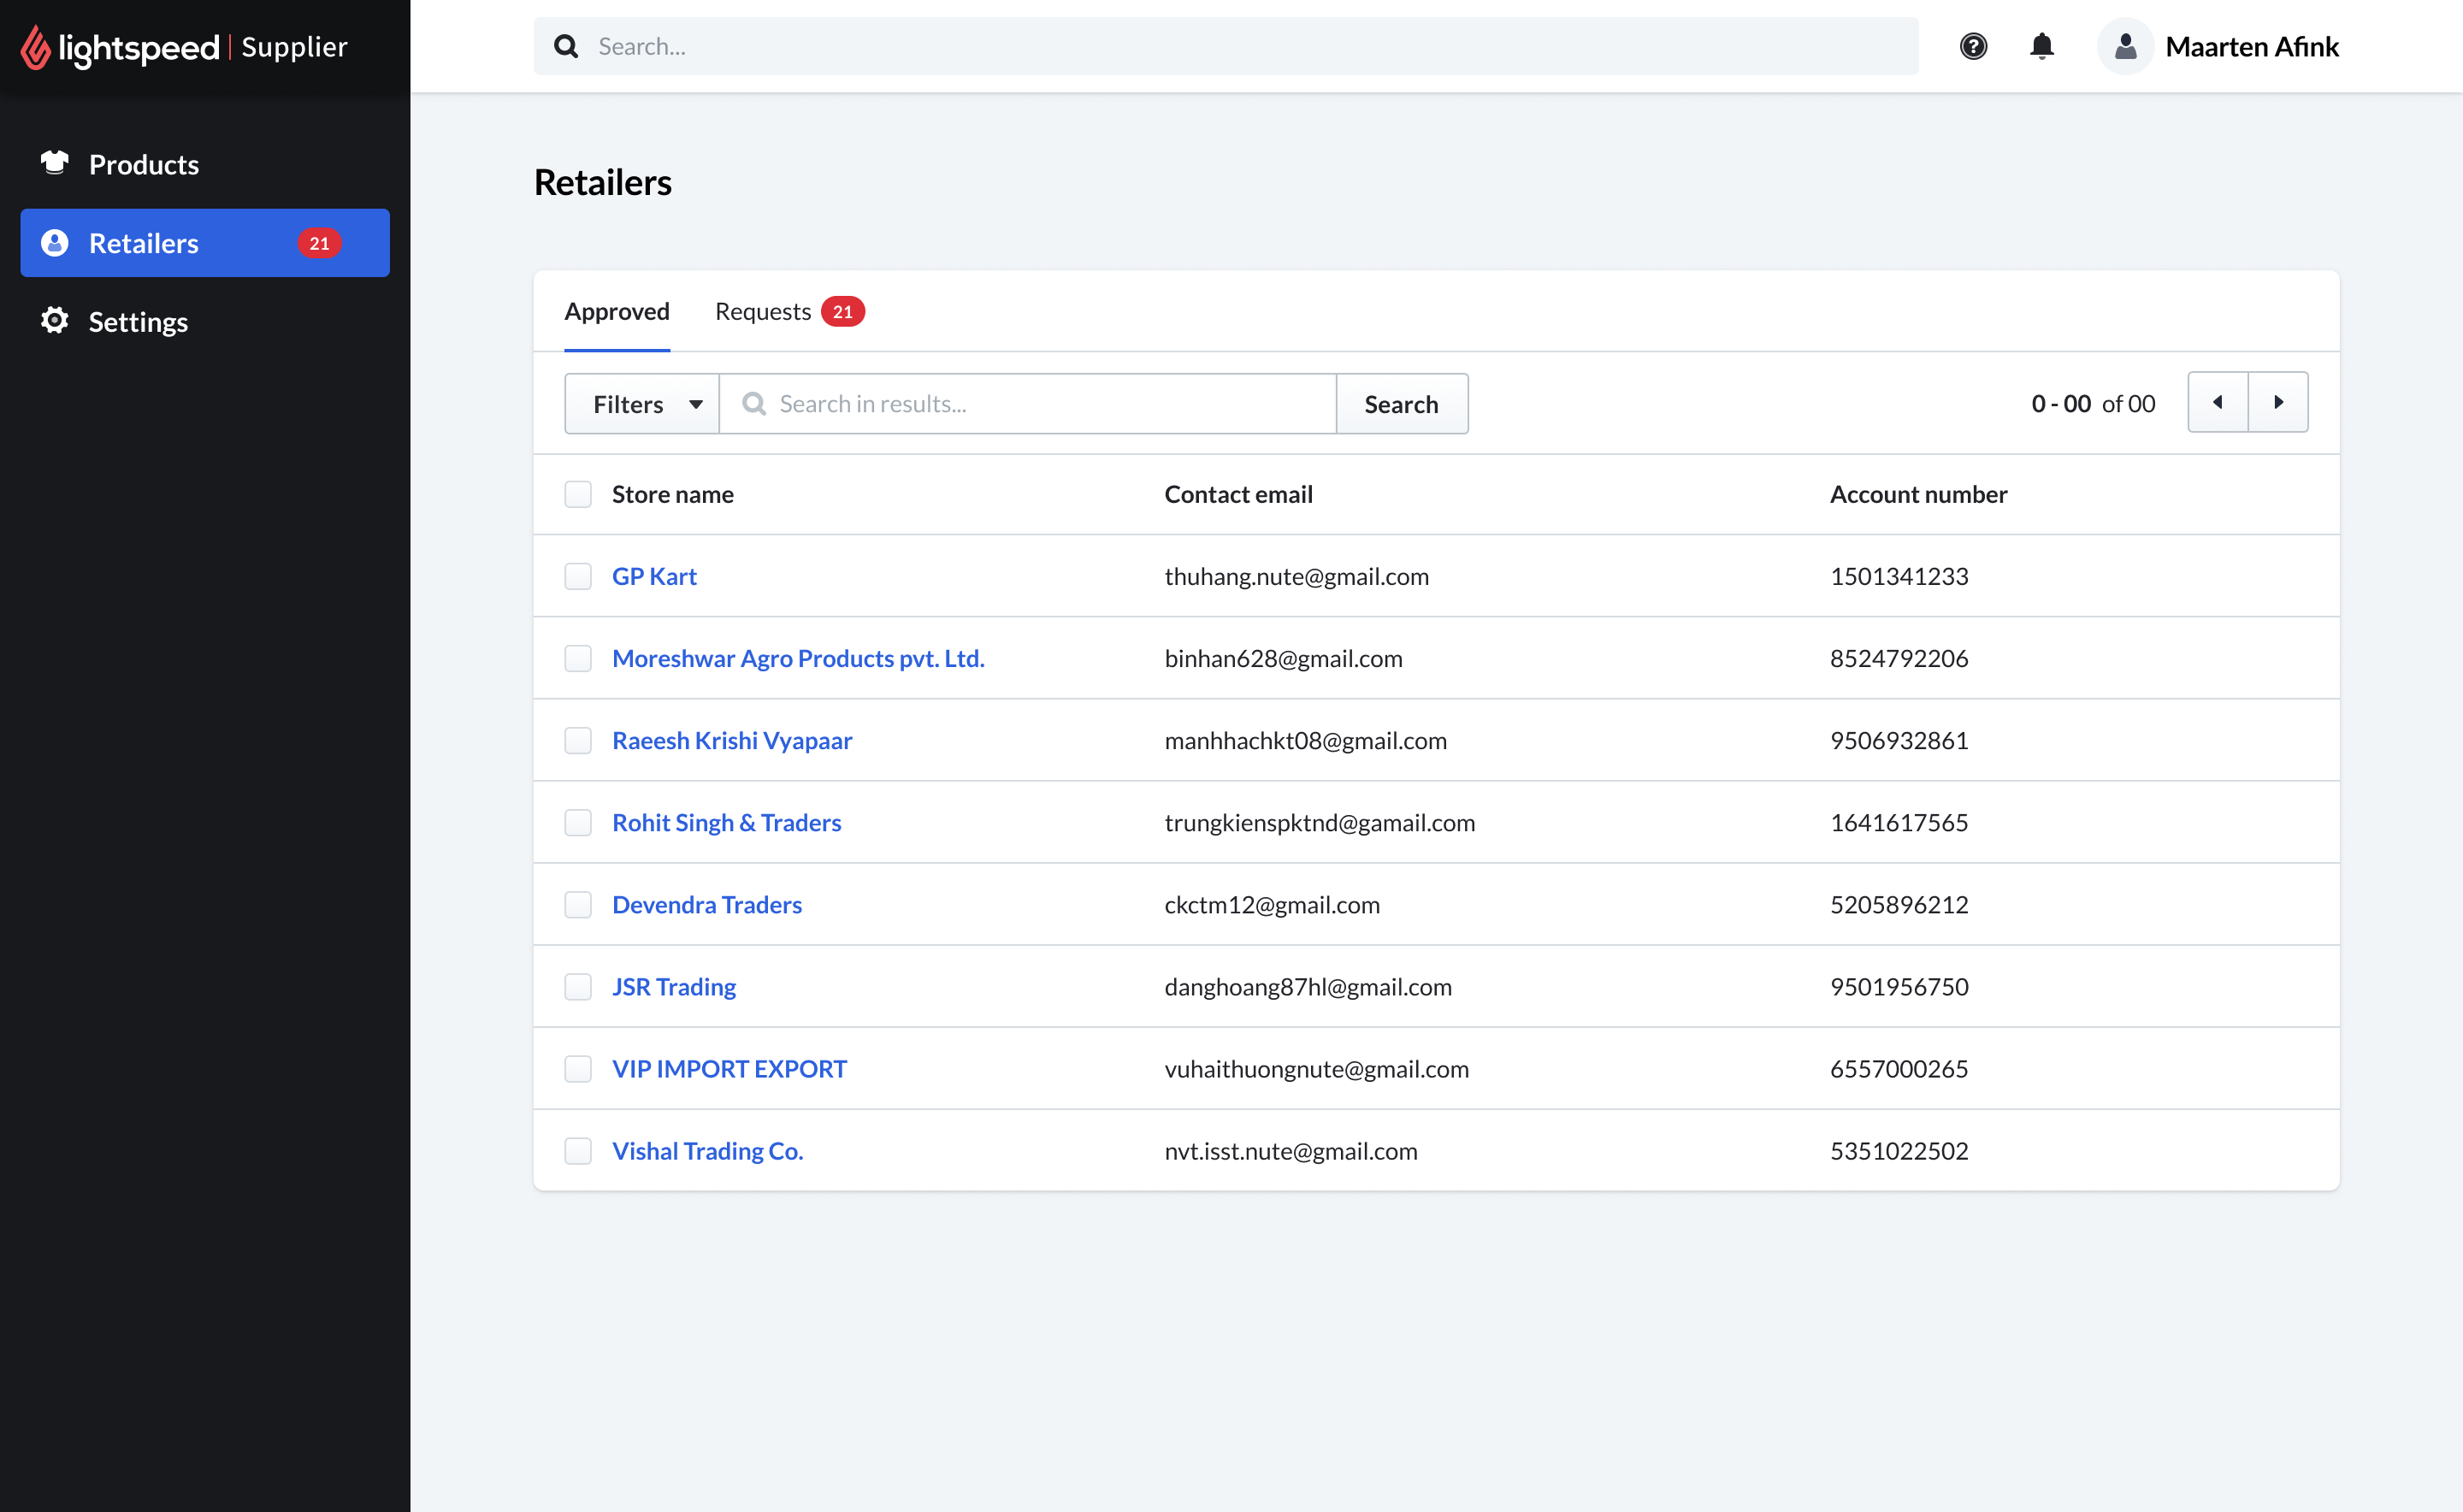This screenshot has width=2463, height=1512.
Task: Toggle the select-all checkbox in header
Action: coord(578,494)
